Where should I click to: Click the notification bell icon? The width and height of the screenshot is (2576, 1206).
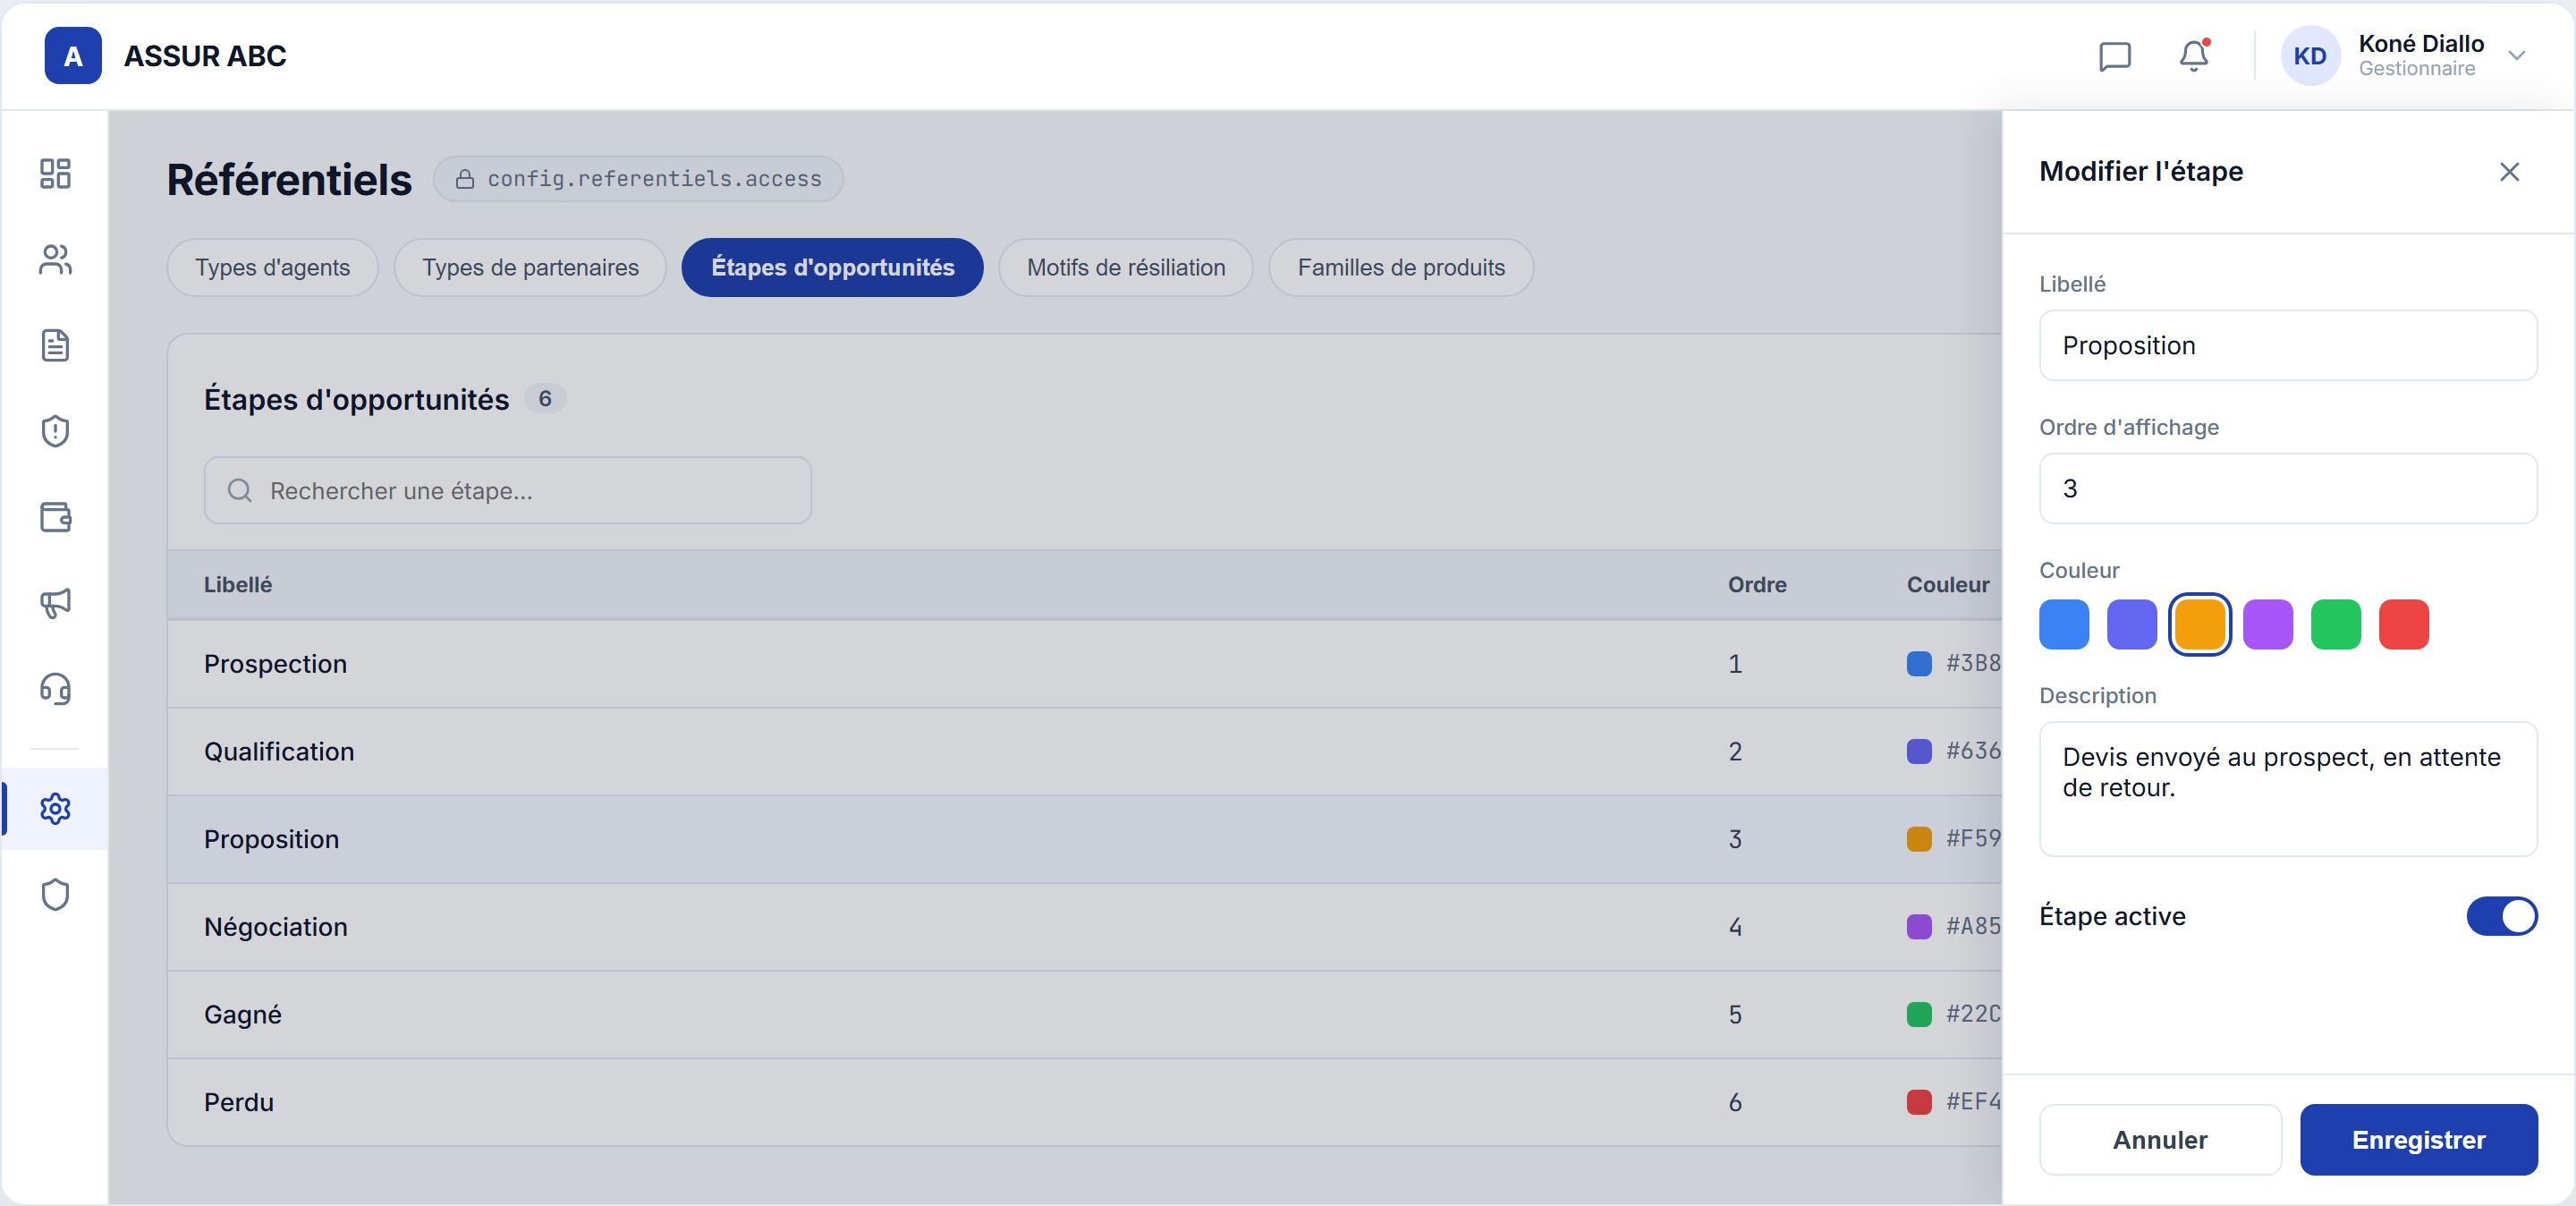[x=2193, y=56]
